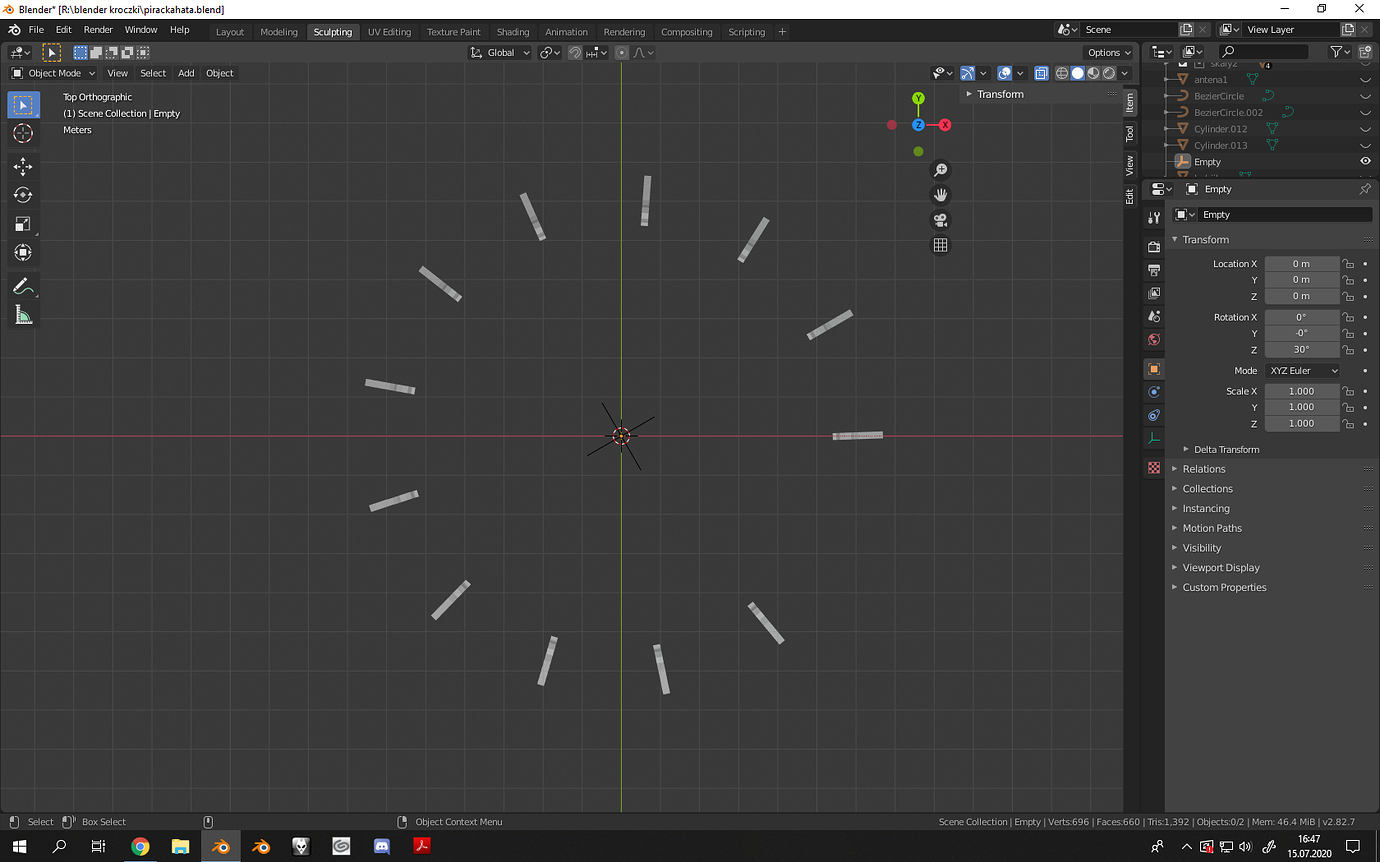Open the Options dropdown in viewport header

[x=1109, y=52]
